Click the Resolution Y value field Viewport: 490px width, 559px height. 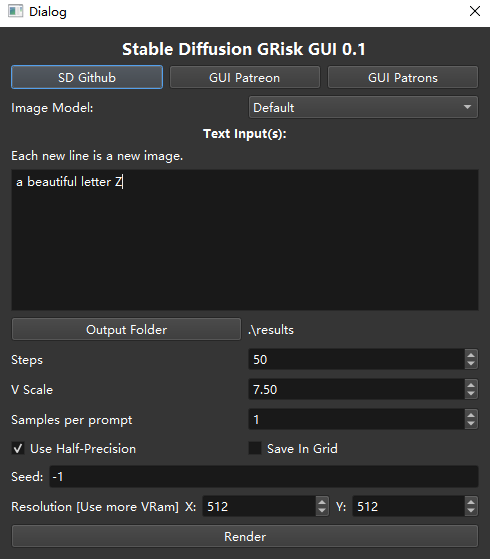pyautogui.click(x=409, y=506)
